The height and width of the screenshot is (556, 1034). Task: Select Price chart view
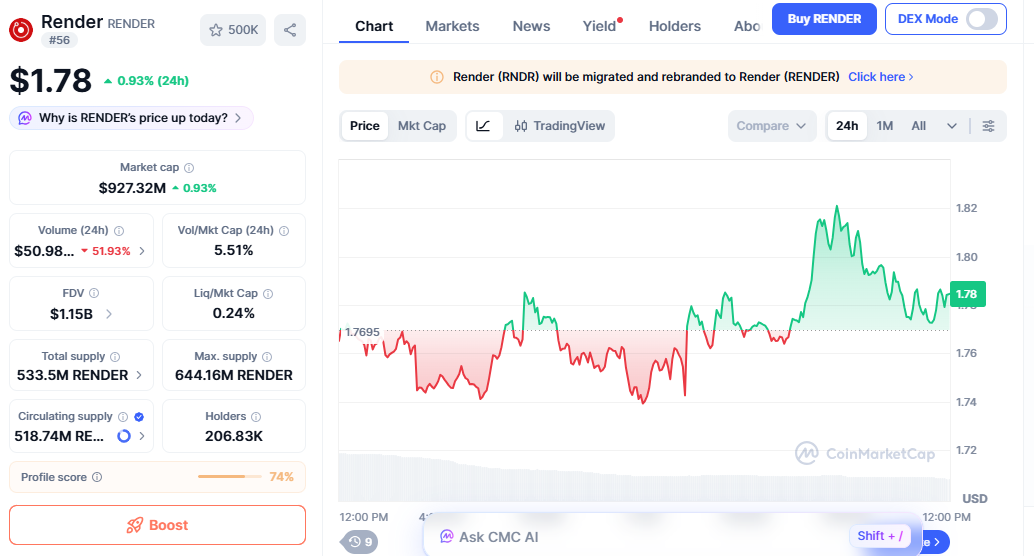[365, 126]
